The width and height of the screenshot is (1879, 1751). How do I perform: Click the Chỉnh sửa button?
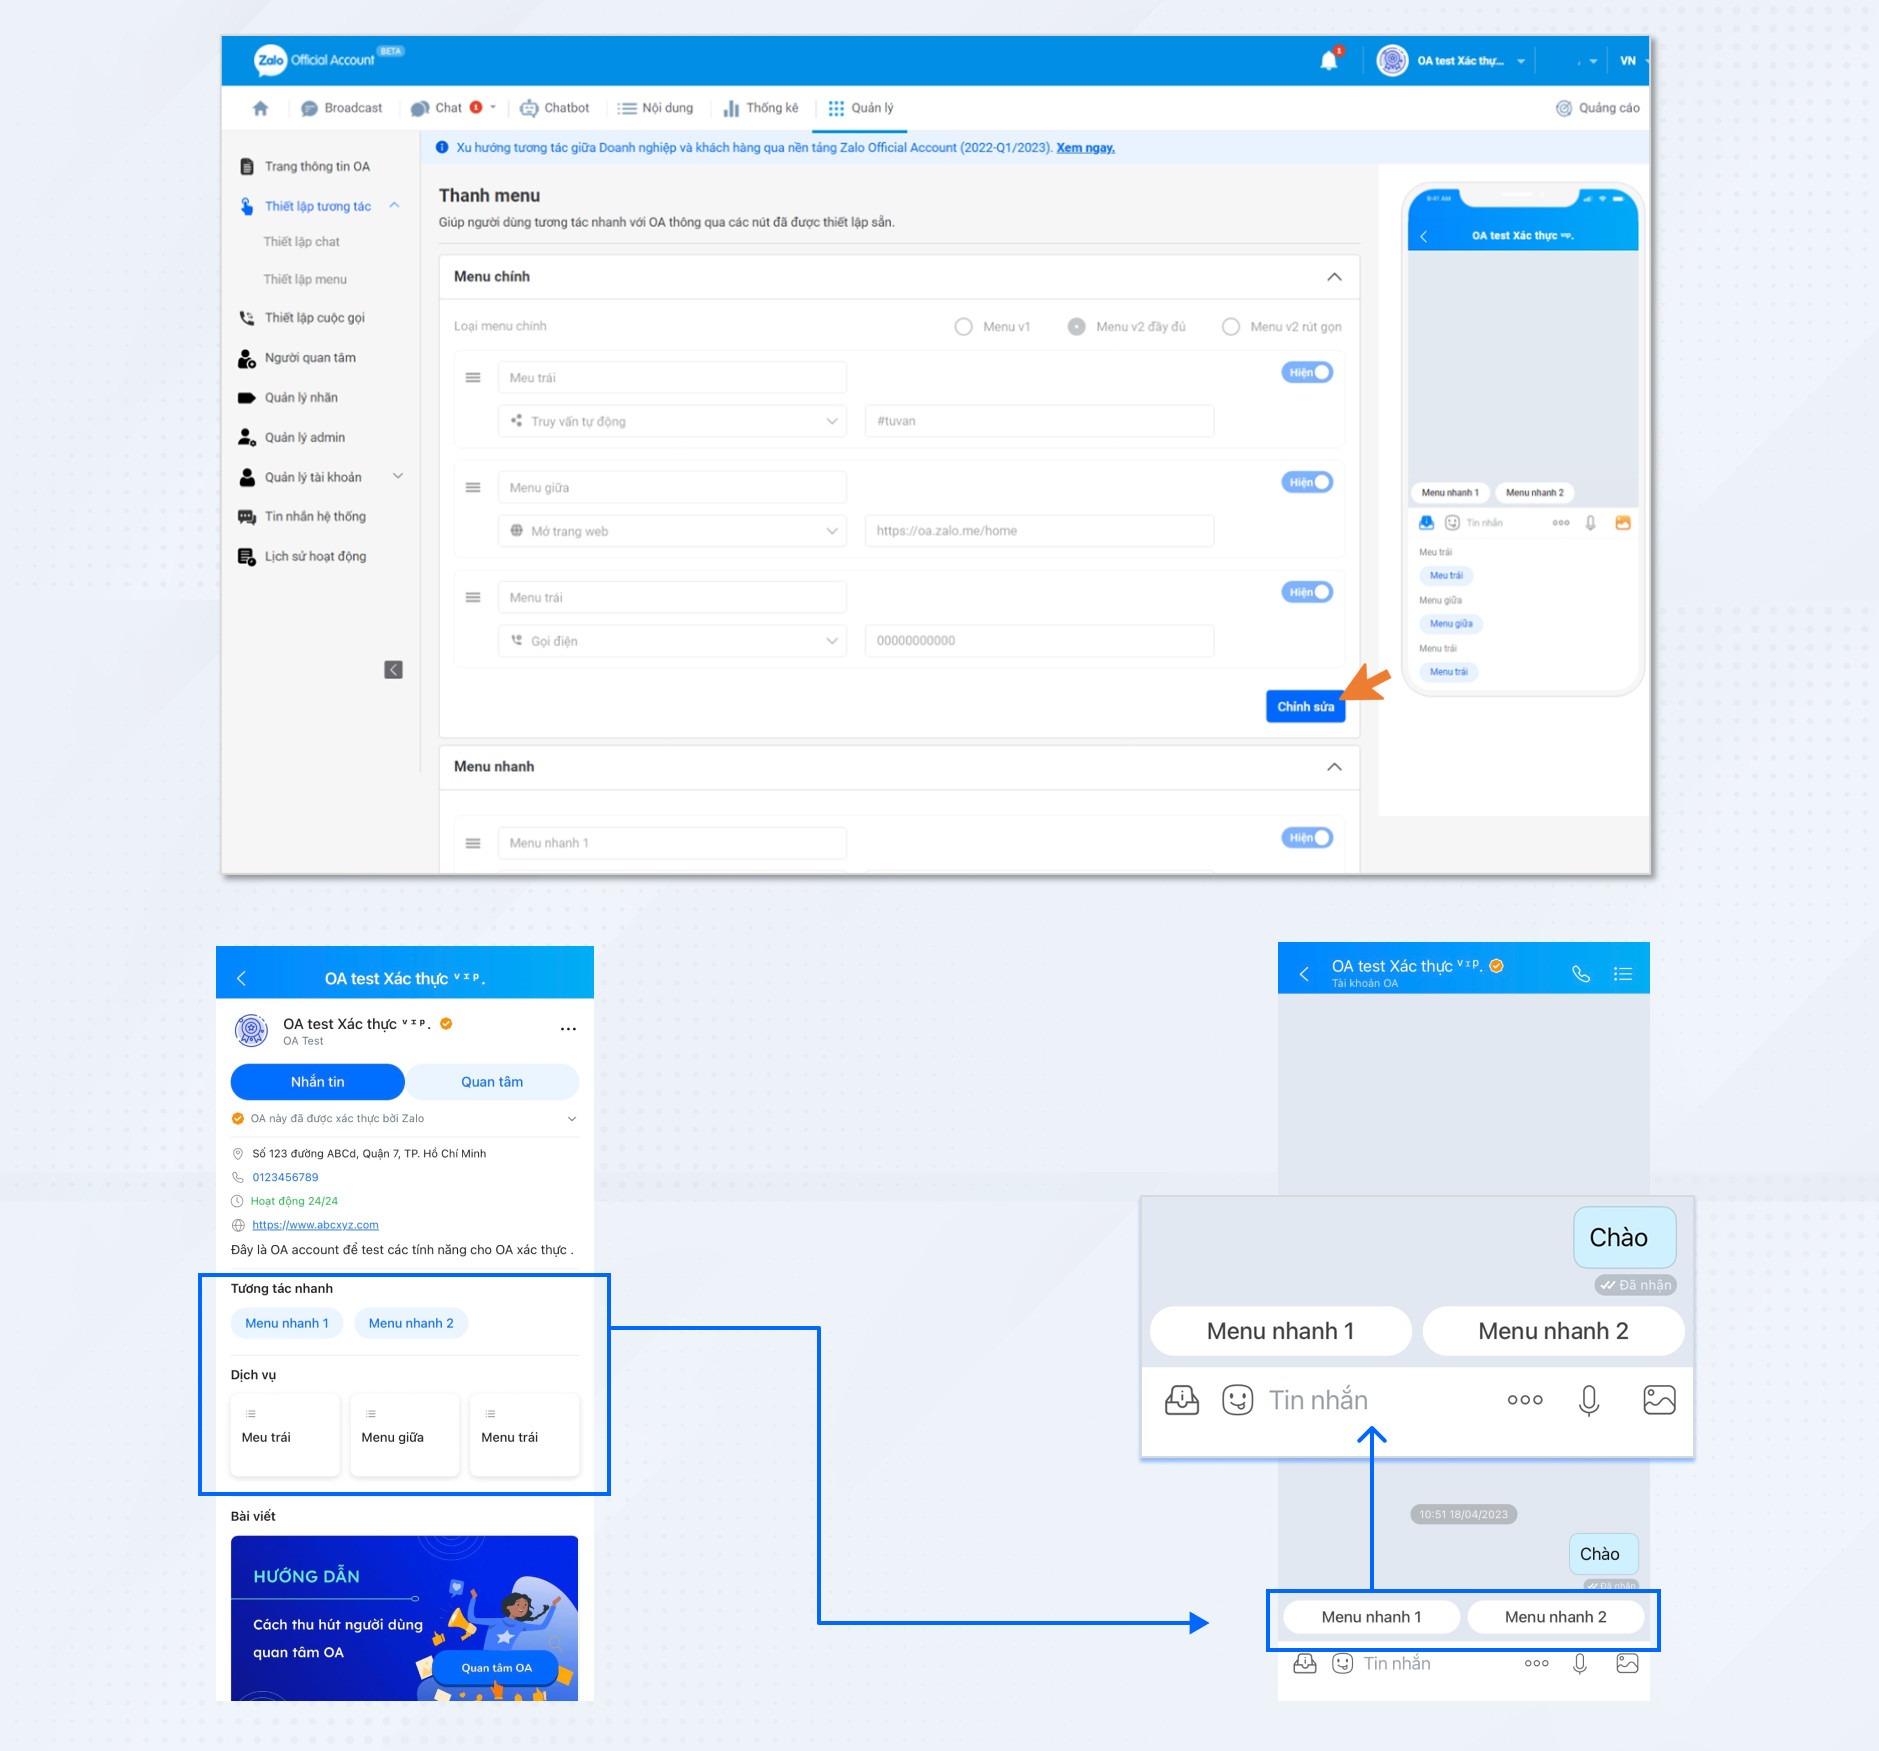[1305, 706]
